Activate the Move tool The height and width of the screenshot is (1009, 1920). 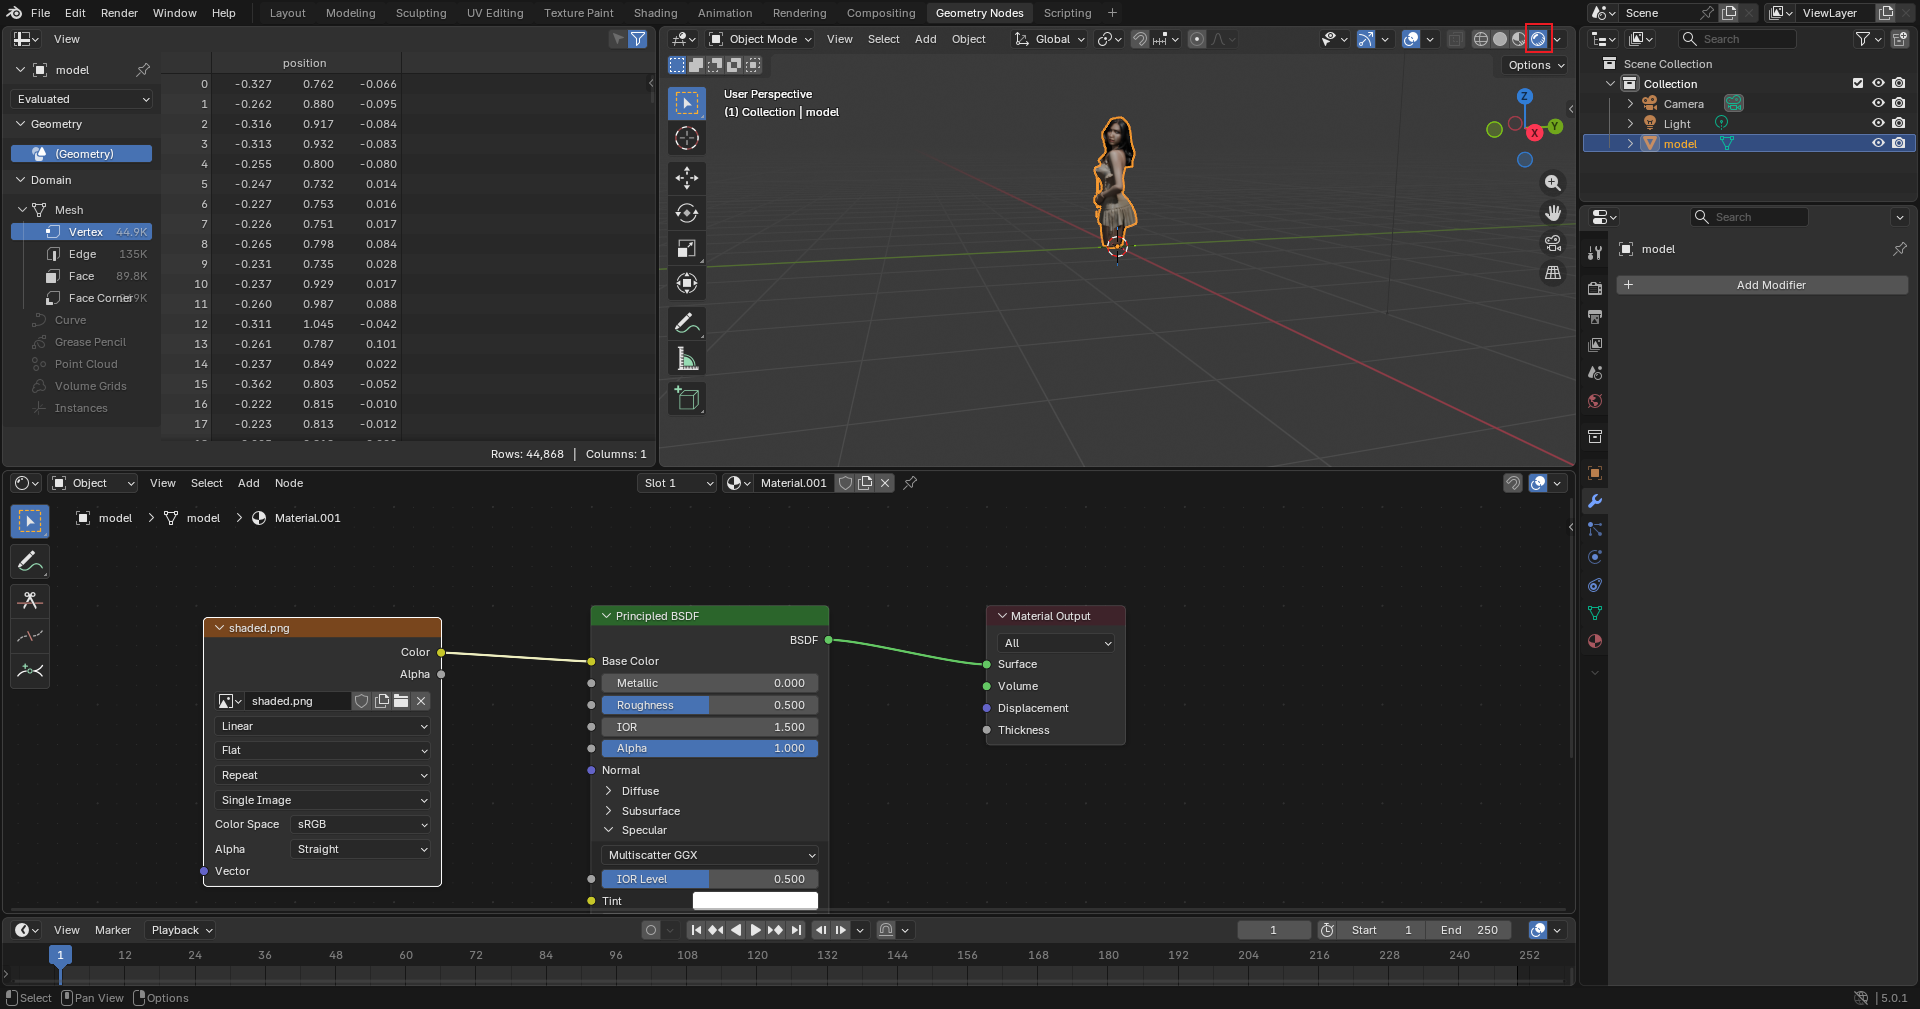[x=687, y=178]
